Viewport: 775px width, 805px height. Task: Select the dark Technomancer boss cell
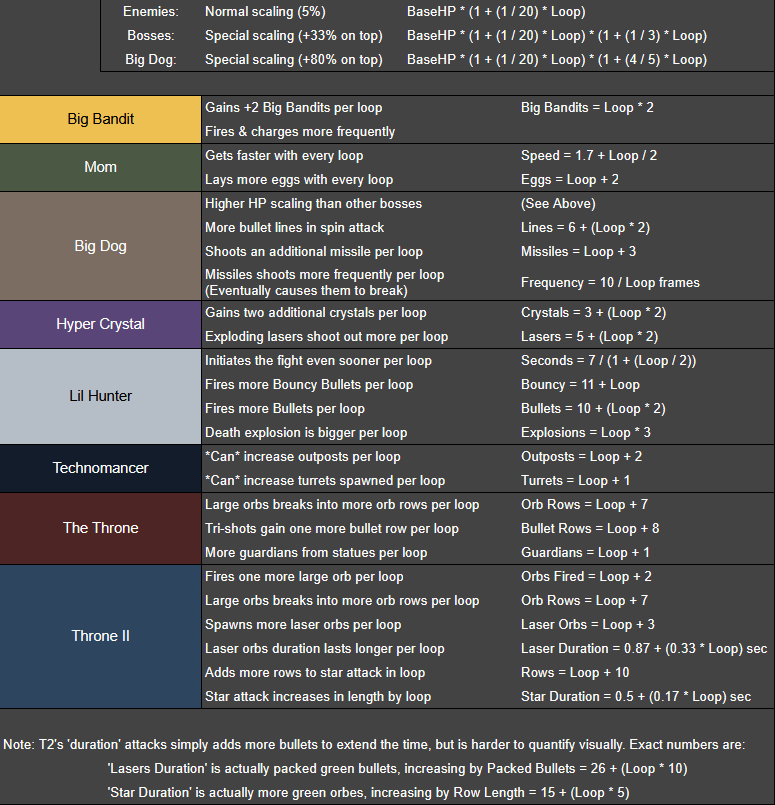[100, 468]
